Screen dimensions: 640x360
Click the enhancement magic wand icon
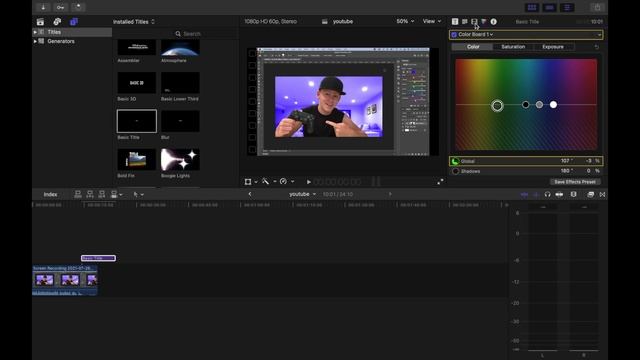266,181
